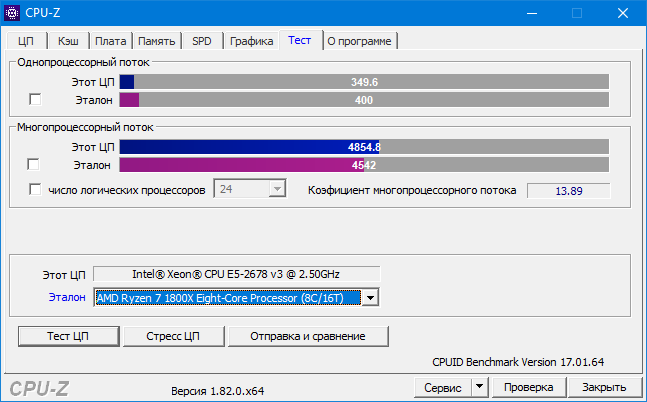Open the Кэш tab
The width and height of the screenshot is (647, 402).
tap(68, 41)
